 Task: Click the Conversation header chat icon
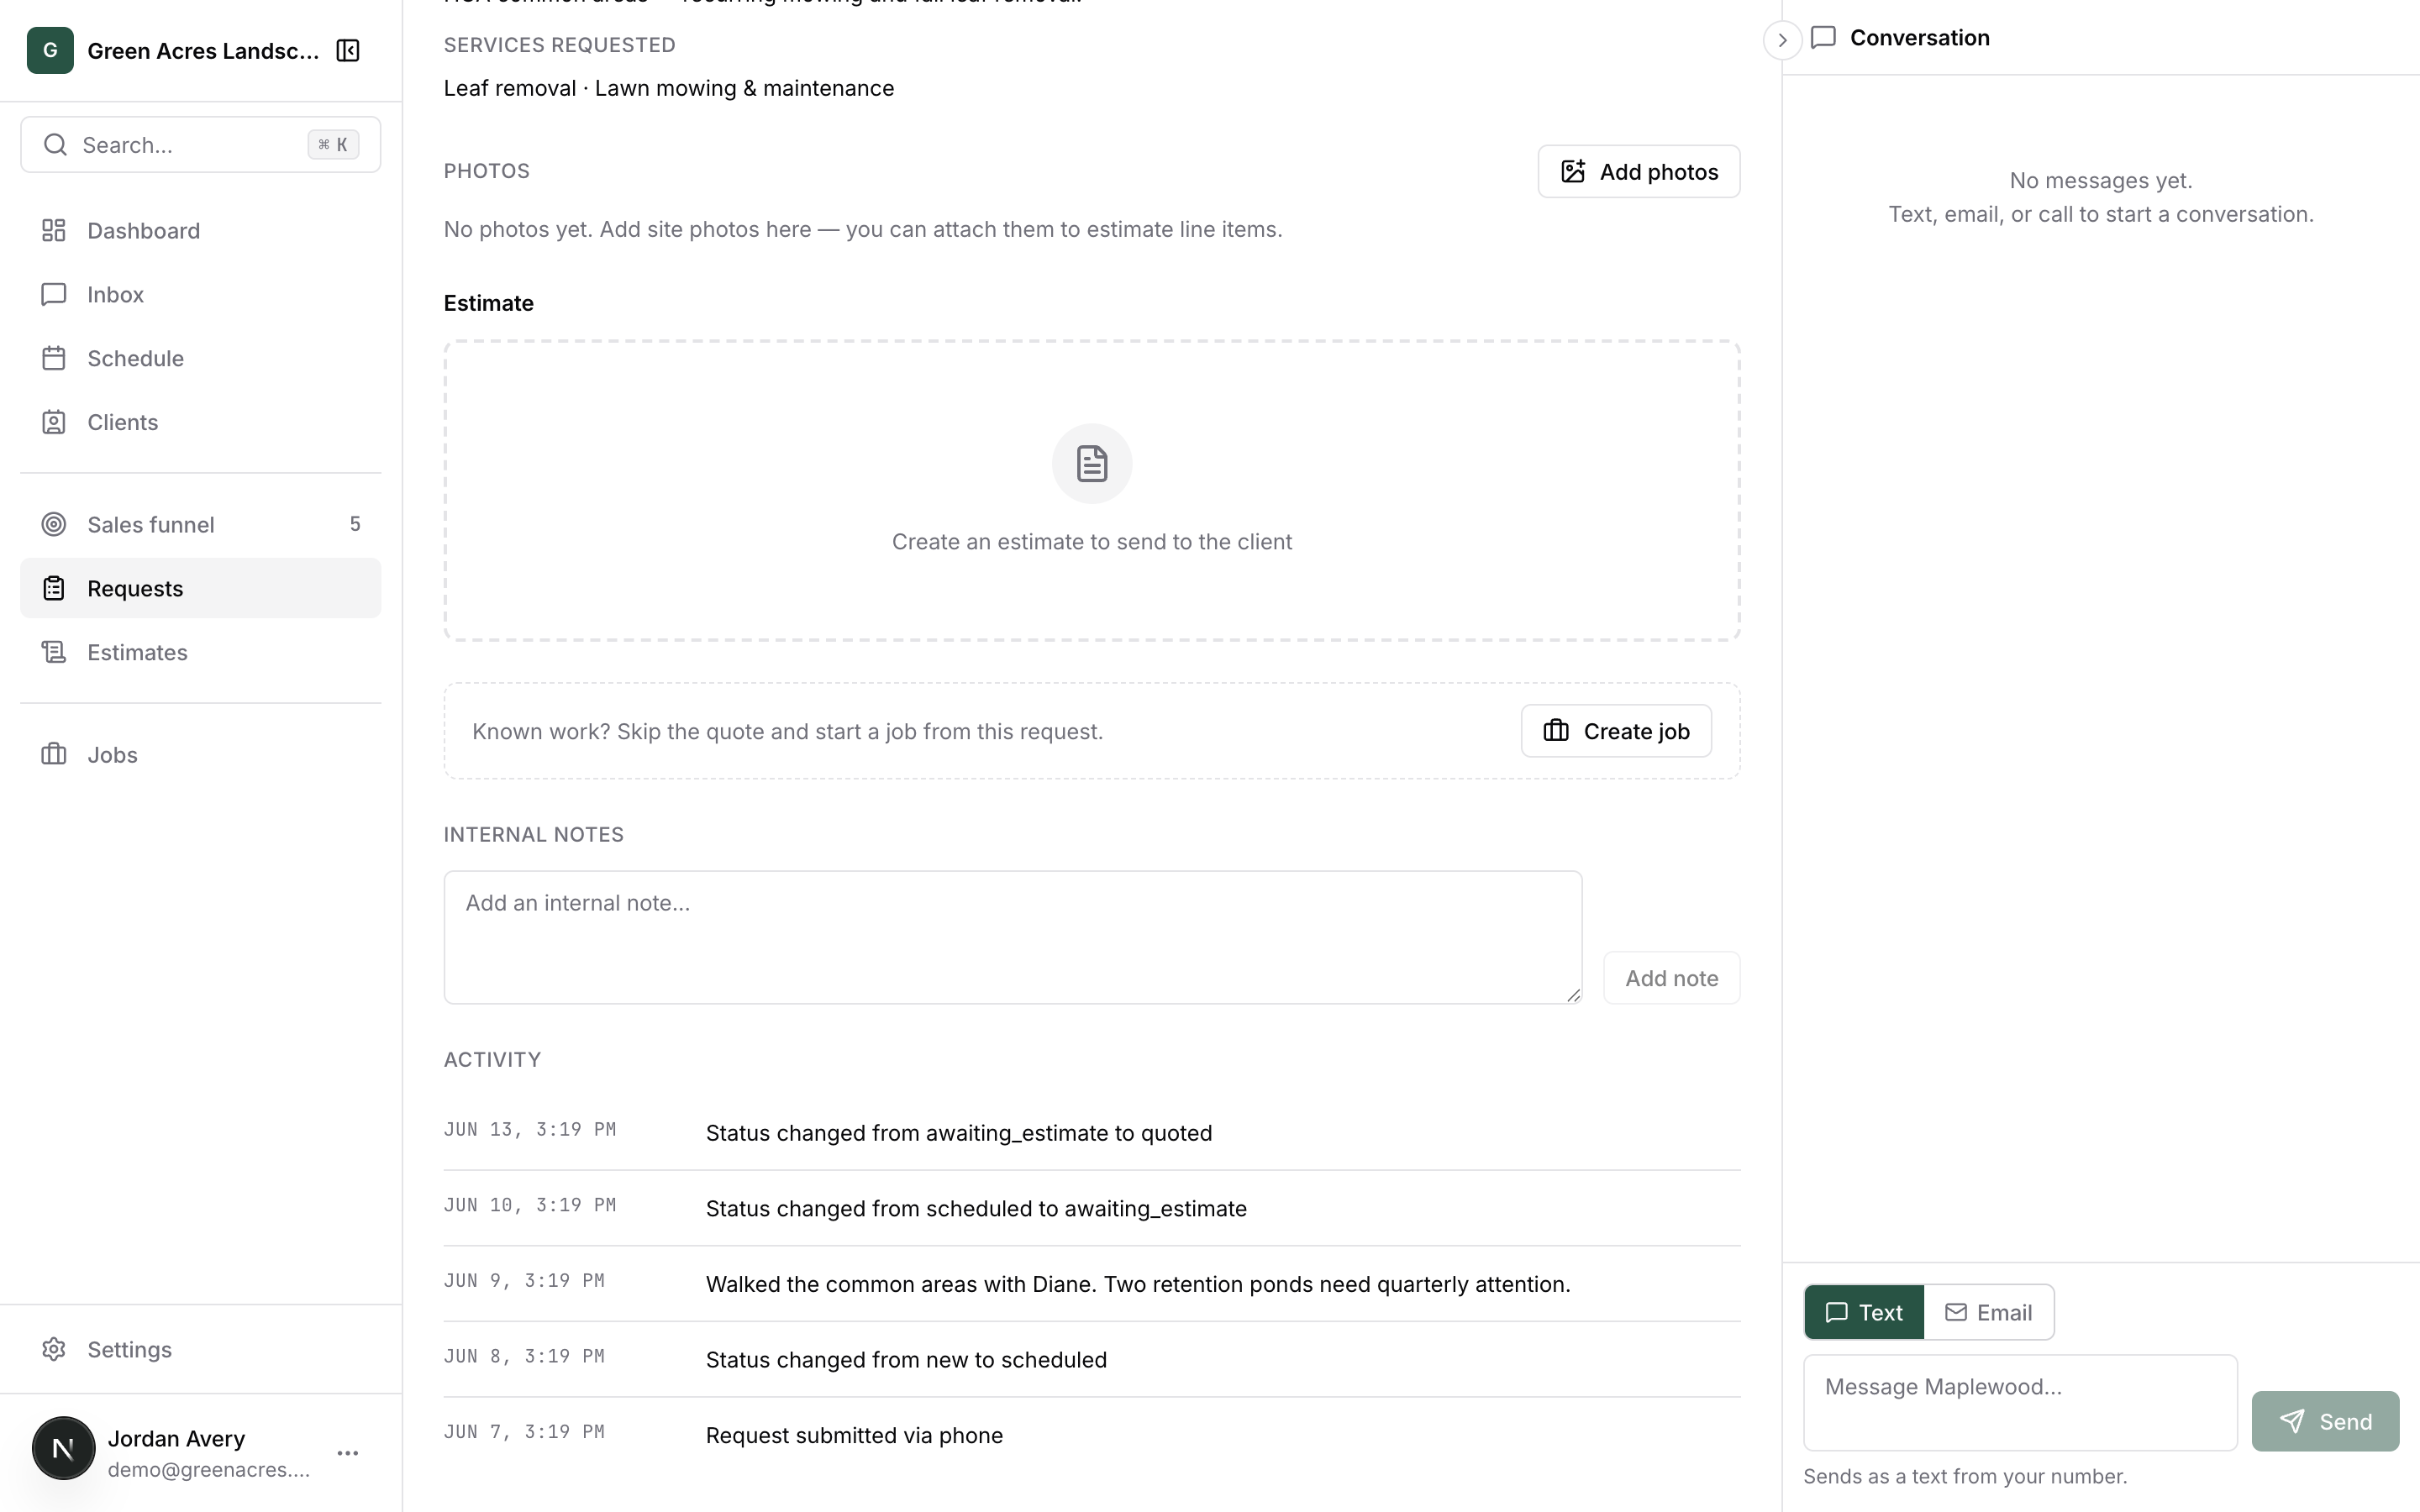[x=1823, y=38]
